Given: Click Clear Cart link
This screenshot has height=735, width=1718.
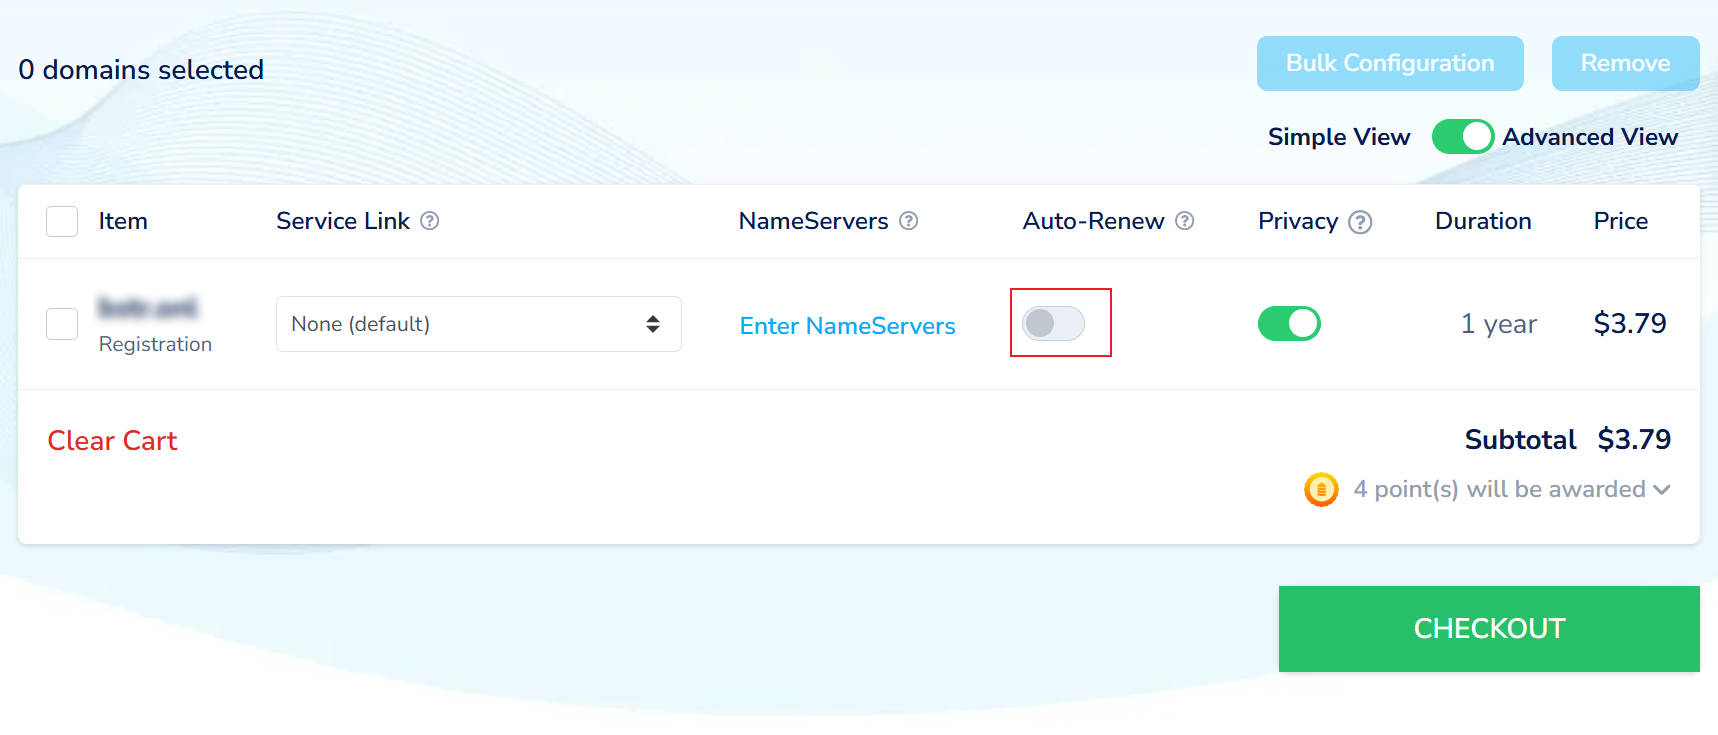Looking at the screenshot, I should (x=112, y=441).
